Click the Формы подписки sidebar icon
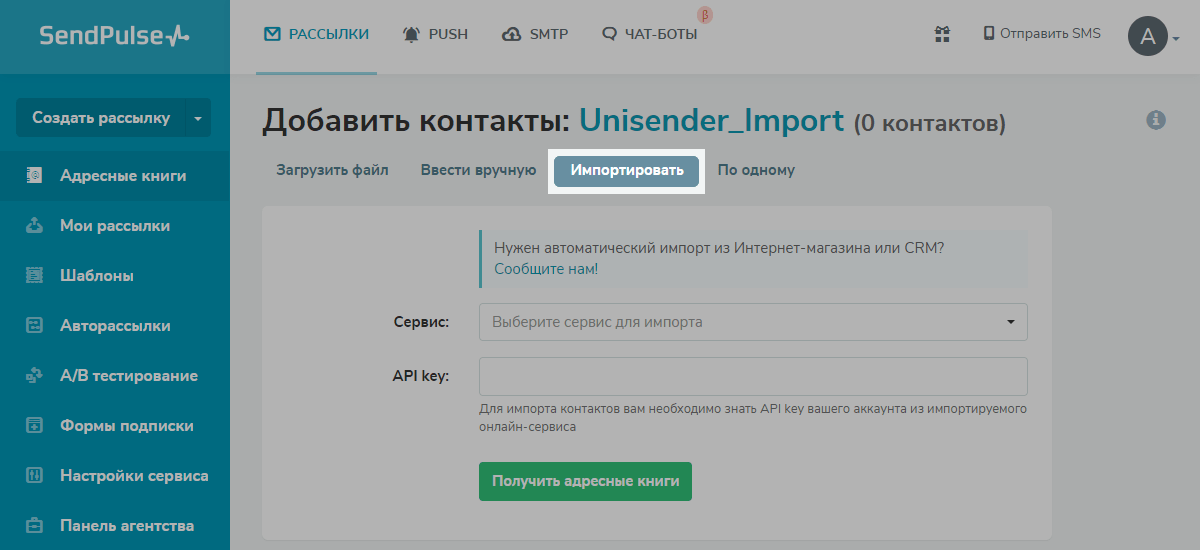1200x550 pixels. [x=34, y=426]
